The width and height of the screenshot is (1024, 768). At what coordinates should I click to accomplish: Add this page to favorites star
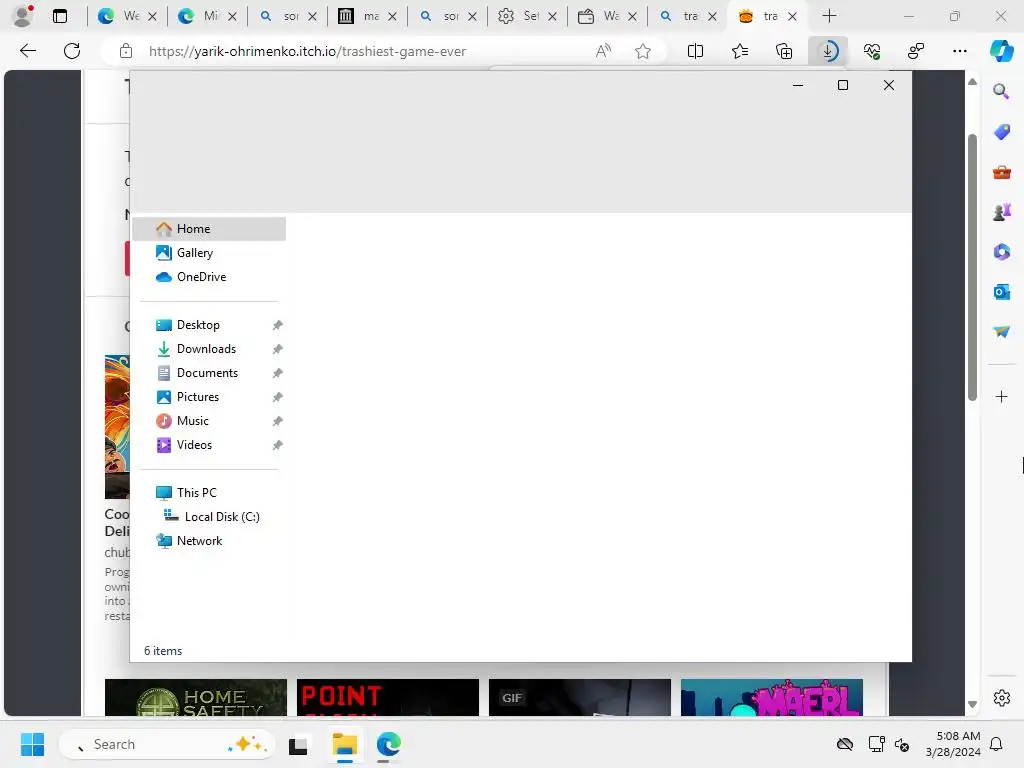643,51
